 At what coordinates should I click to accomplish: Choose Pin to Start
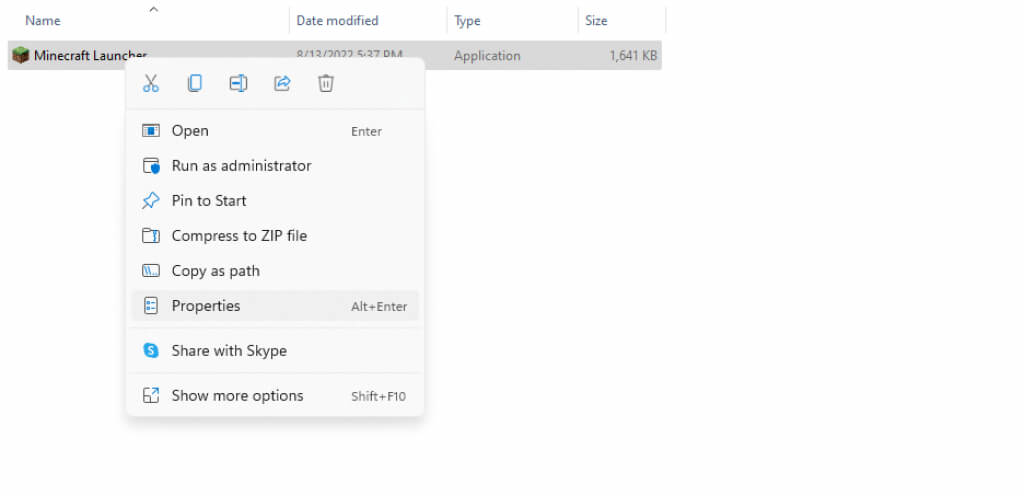pyautogui.click(x=209, y=201)
